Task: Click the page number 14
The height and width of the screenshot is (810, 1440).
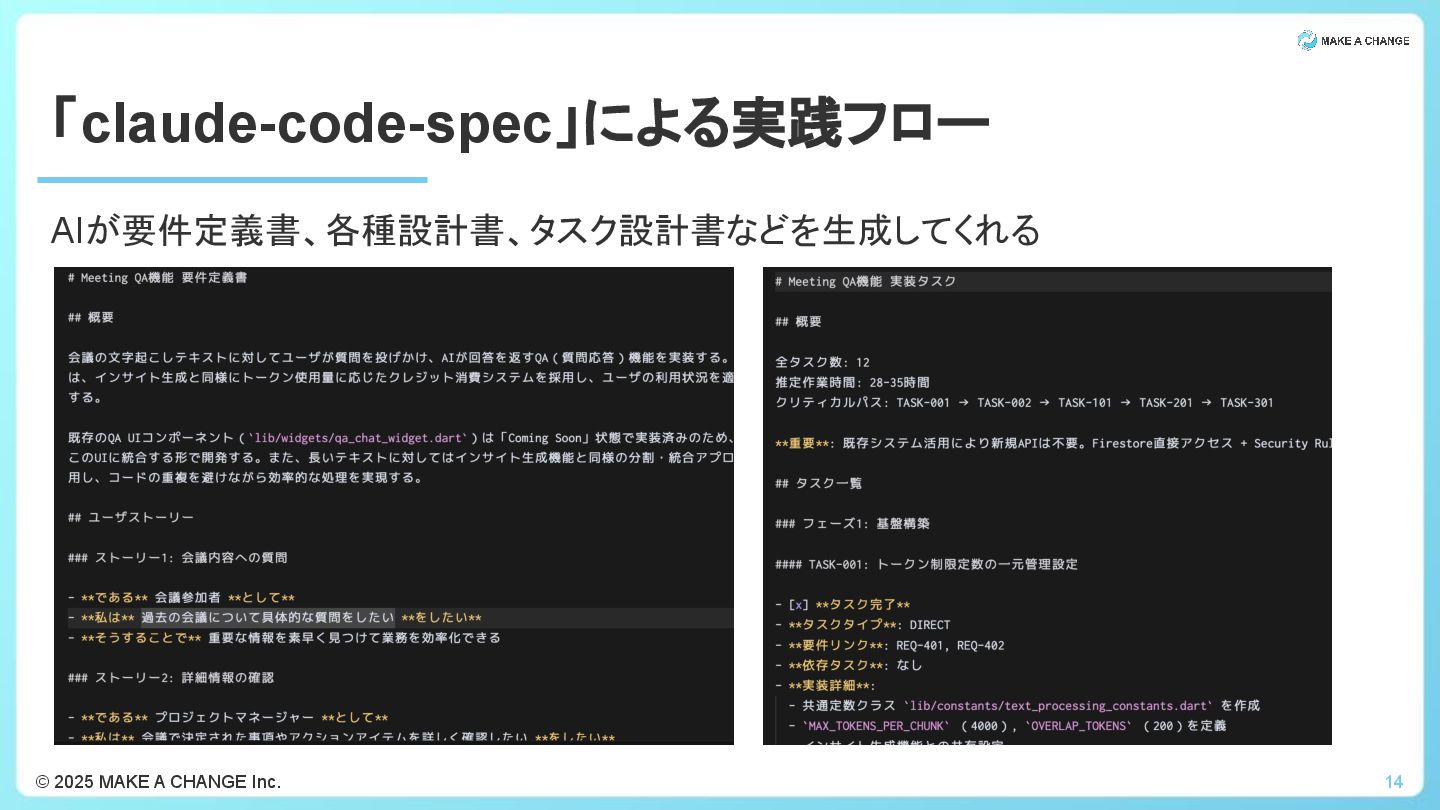Action: (x=1394, y=782)
